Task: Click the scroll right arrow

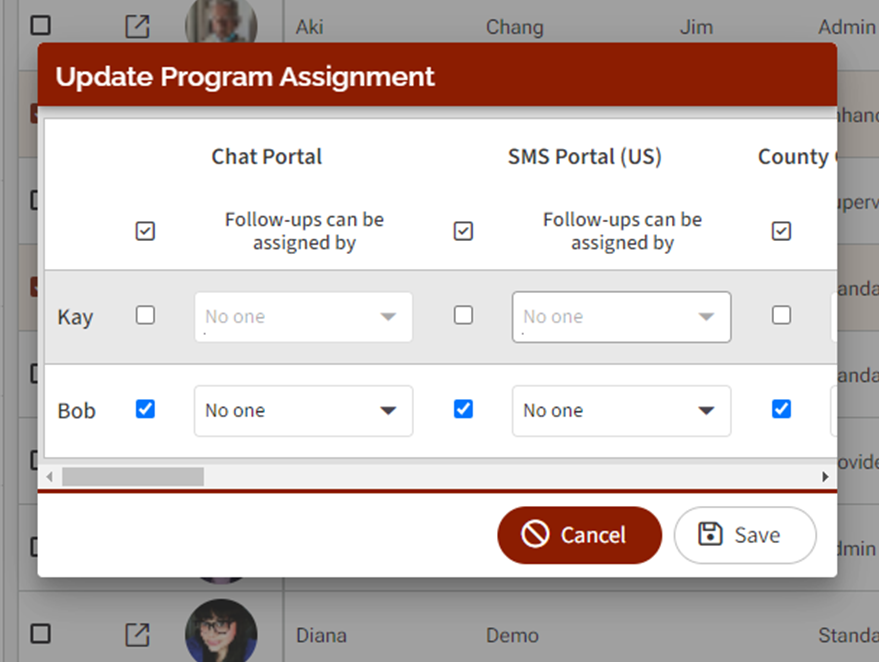Action: tap(826, 477)
